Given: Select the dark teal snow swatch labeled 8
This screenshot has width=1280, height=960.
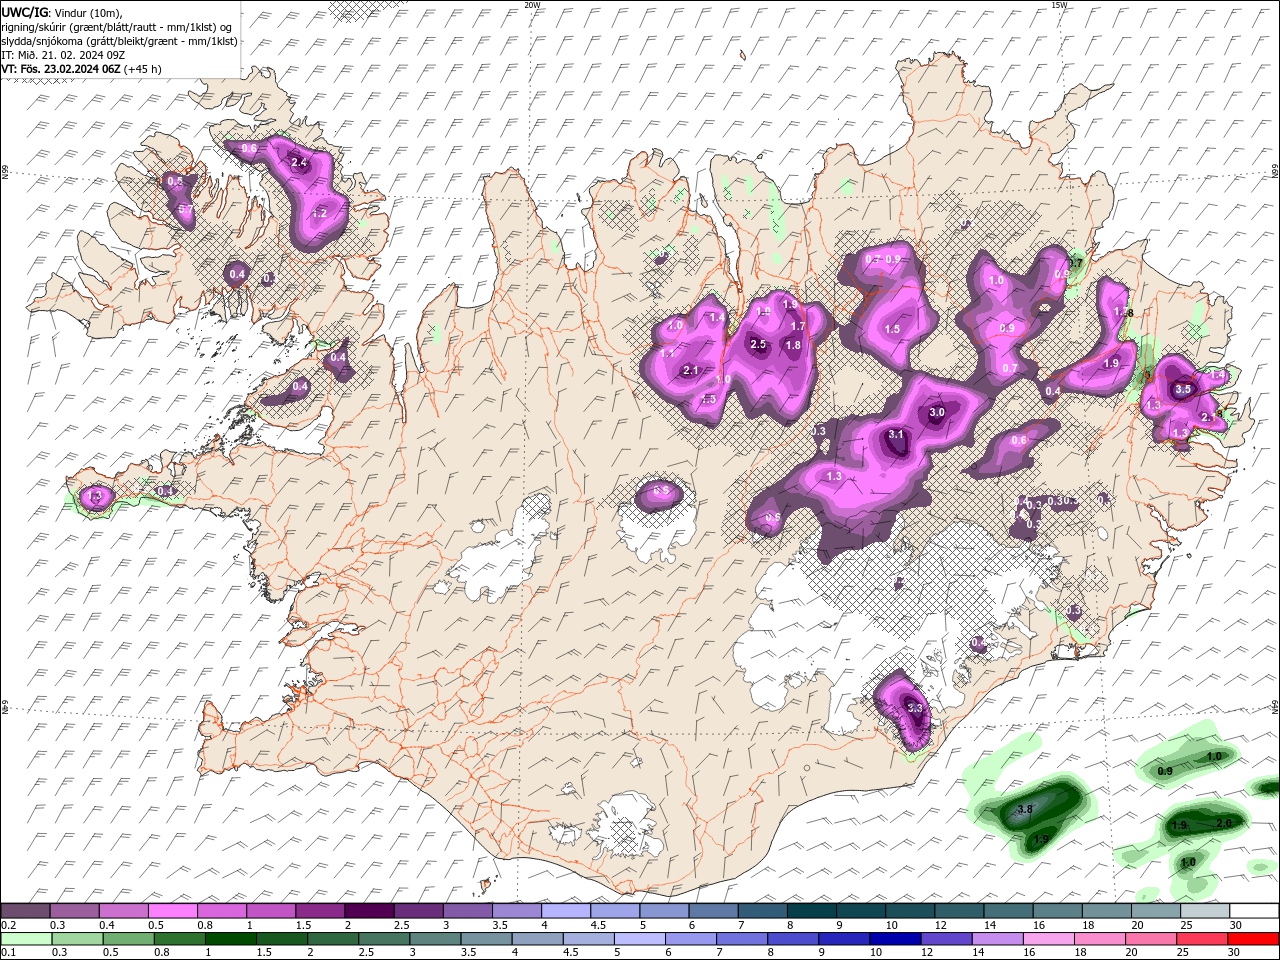Looking at the screenshot, I should pos(810,911).
